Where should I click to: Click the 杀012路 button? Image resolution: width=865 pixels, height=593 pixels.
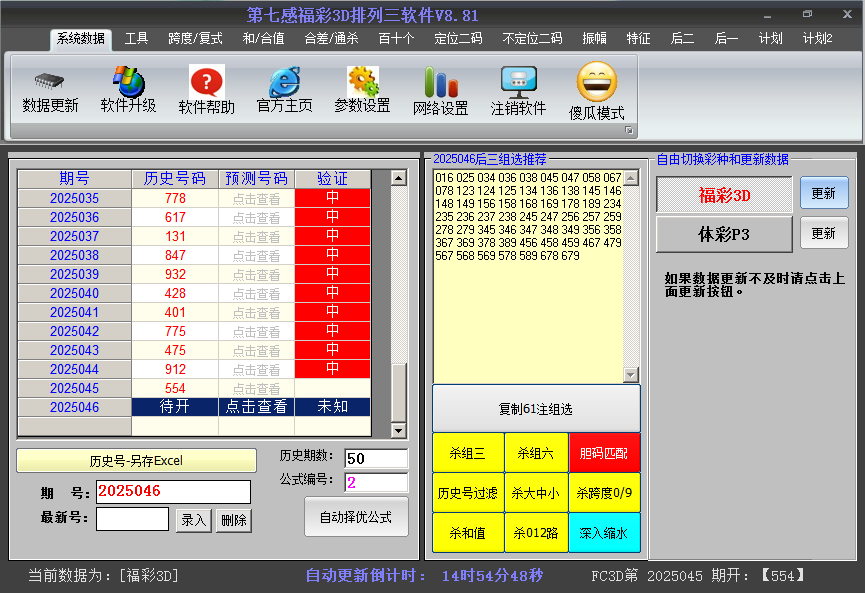(536, 533)
